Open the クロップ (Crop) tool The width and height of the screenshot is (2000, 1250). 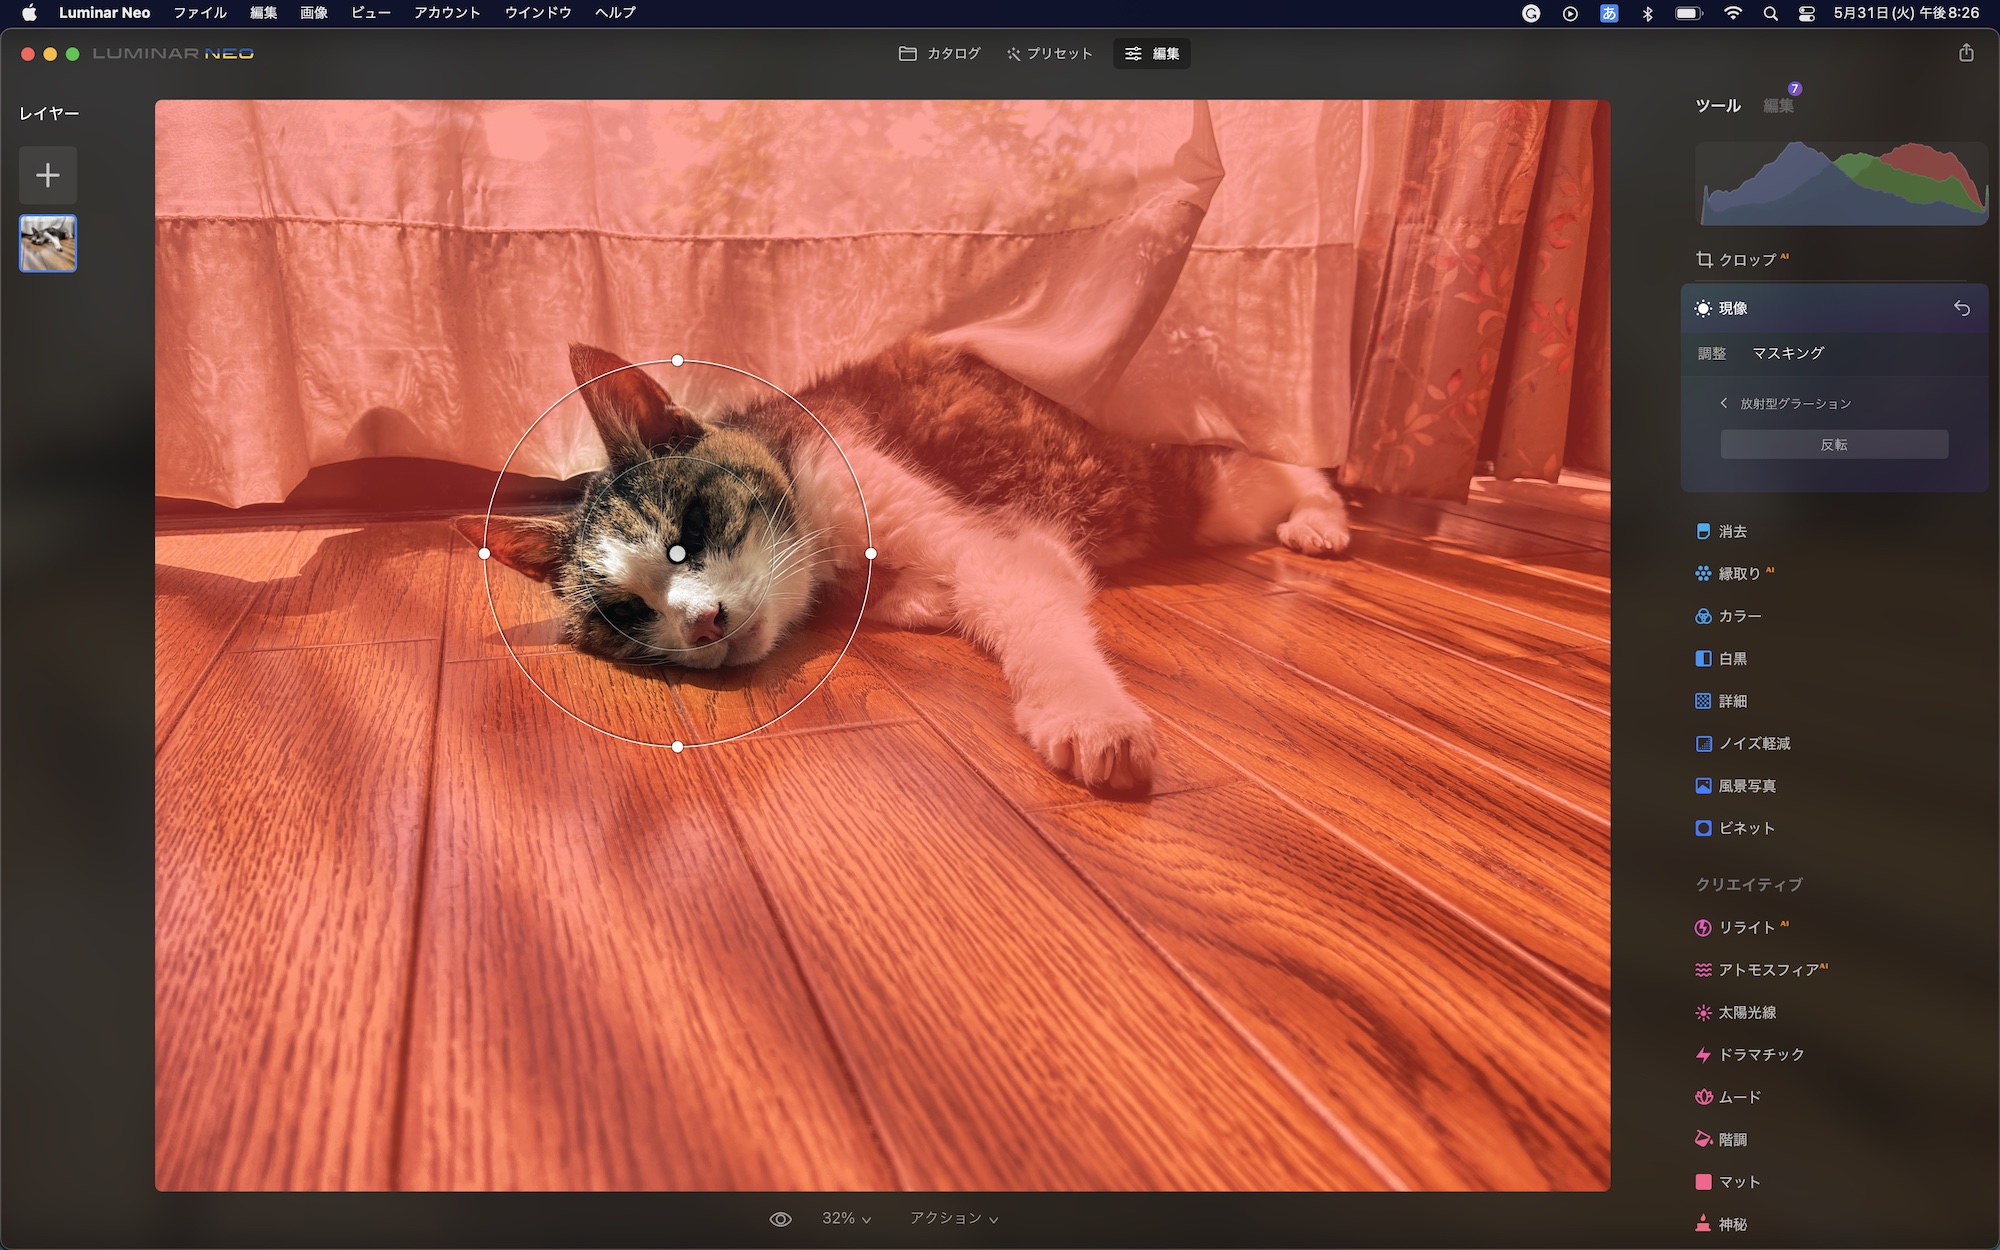[x=1745, y=260]
